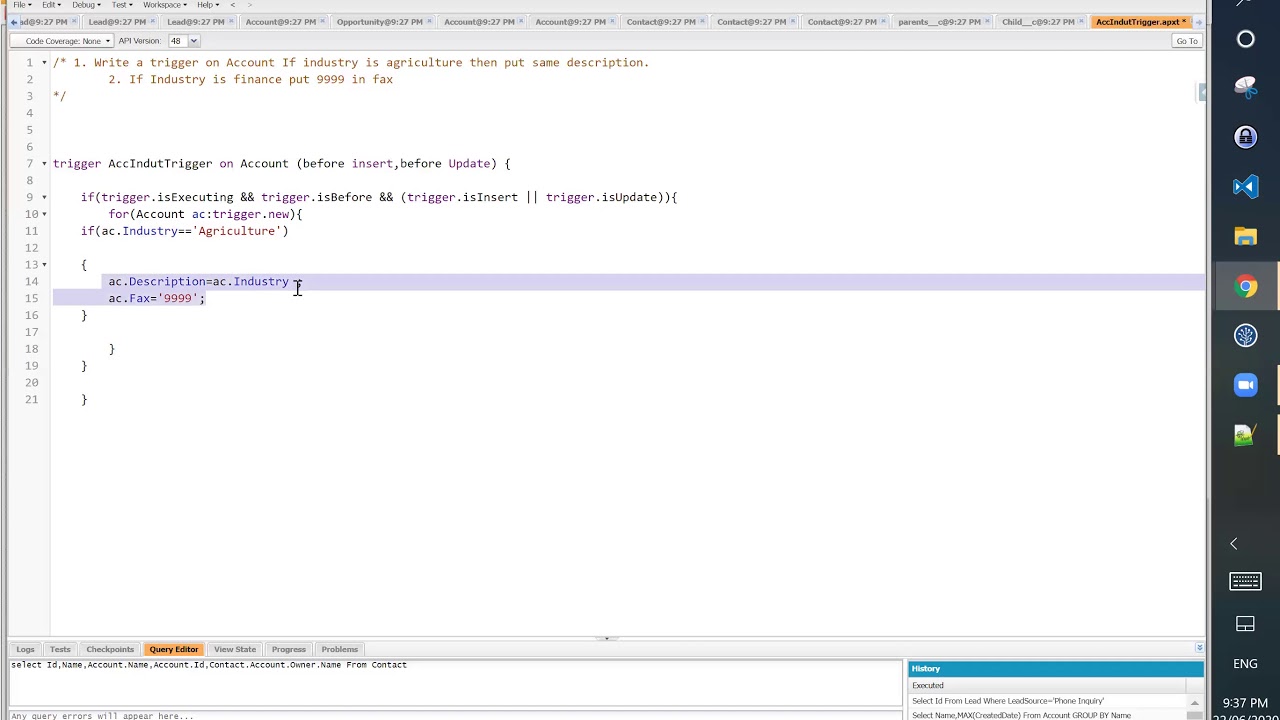Image resolution: width=1280 pixels, height=720 pixels.
Task: Go back with the < navigation arrow
Action: [233, 5]
